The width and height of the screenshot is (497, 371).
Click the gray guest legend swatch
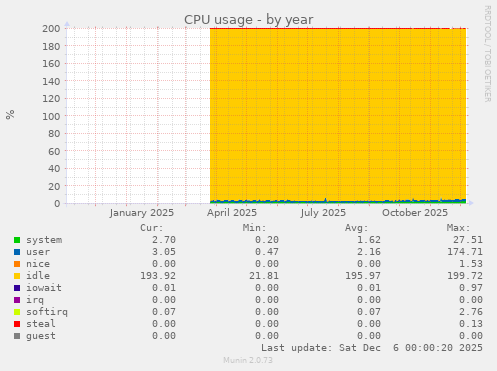[17, 336]
